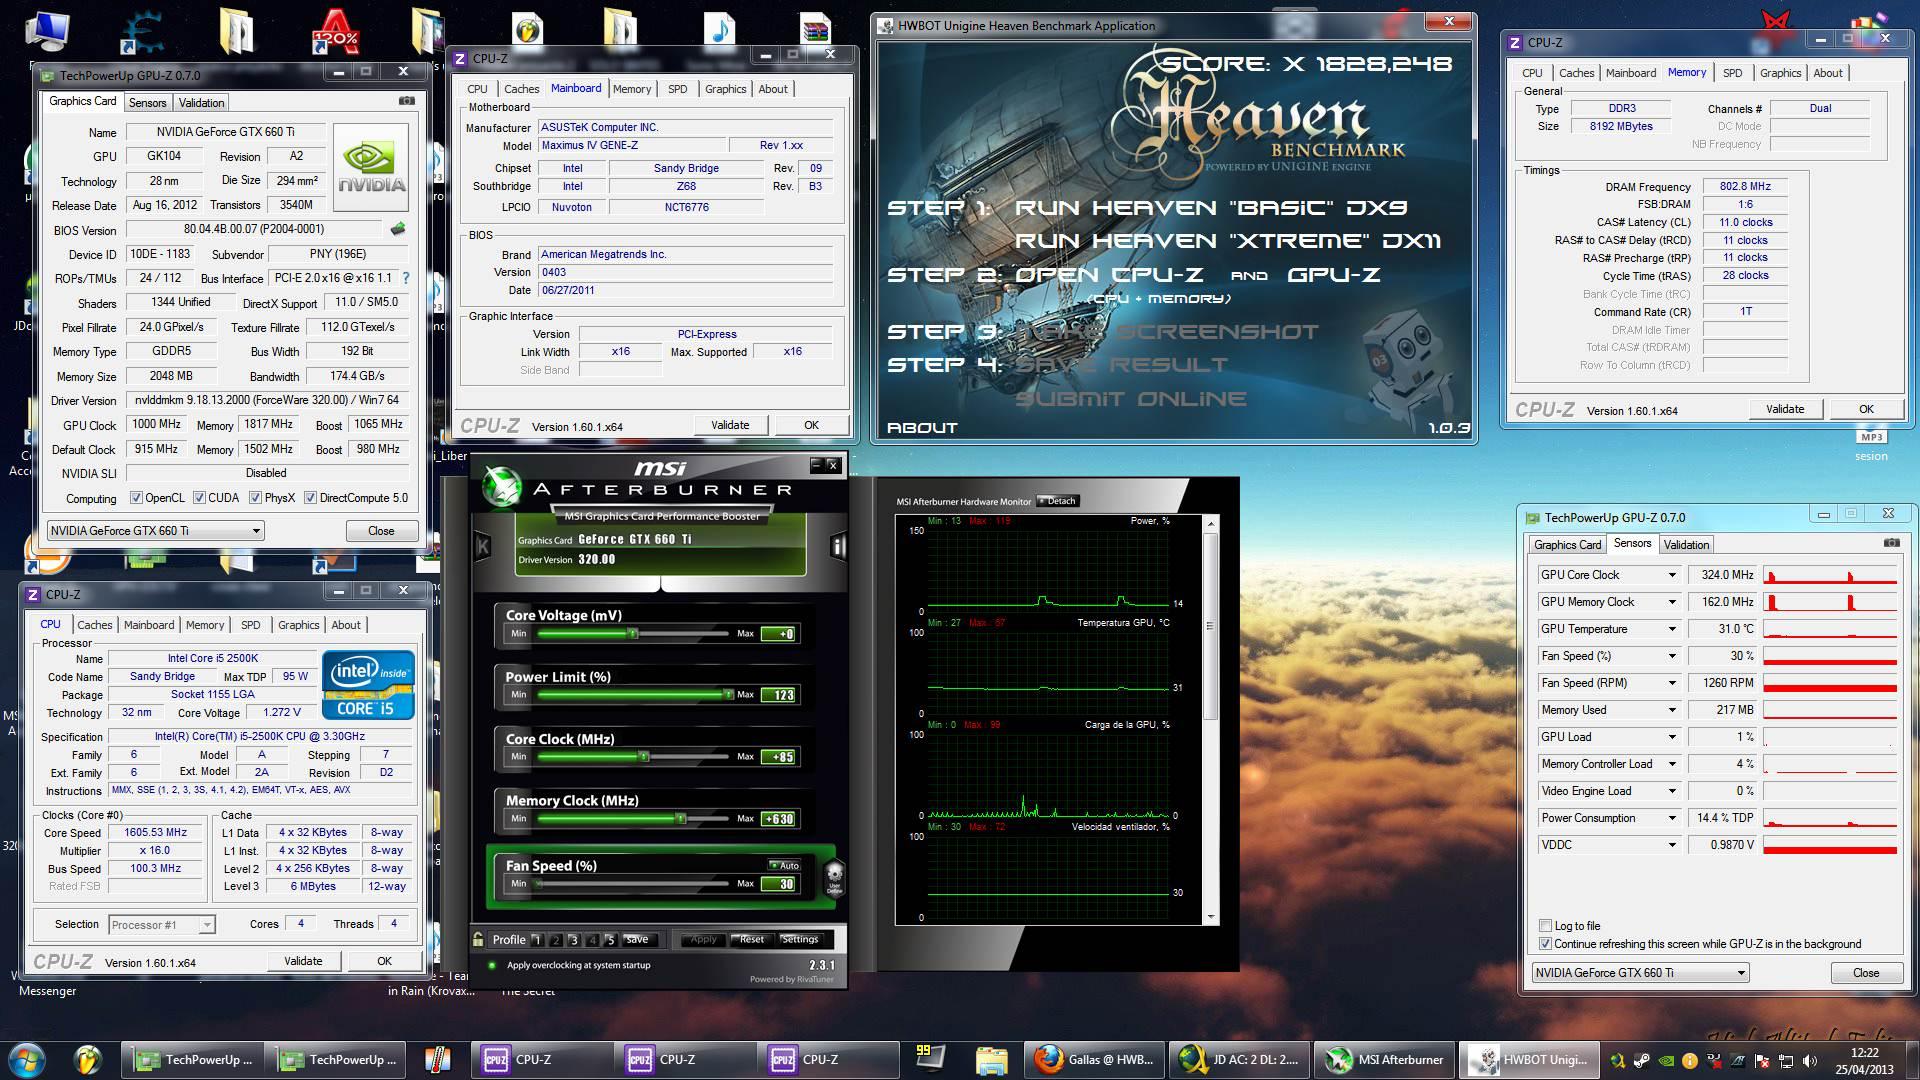The height and width of the screenshot is (1080, 1920).
Task: Toggle Continue refreshing while in background checkbox
Action: pyautogui.click(x=1545, y=944)
